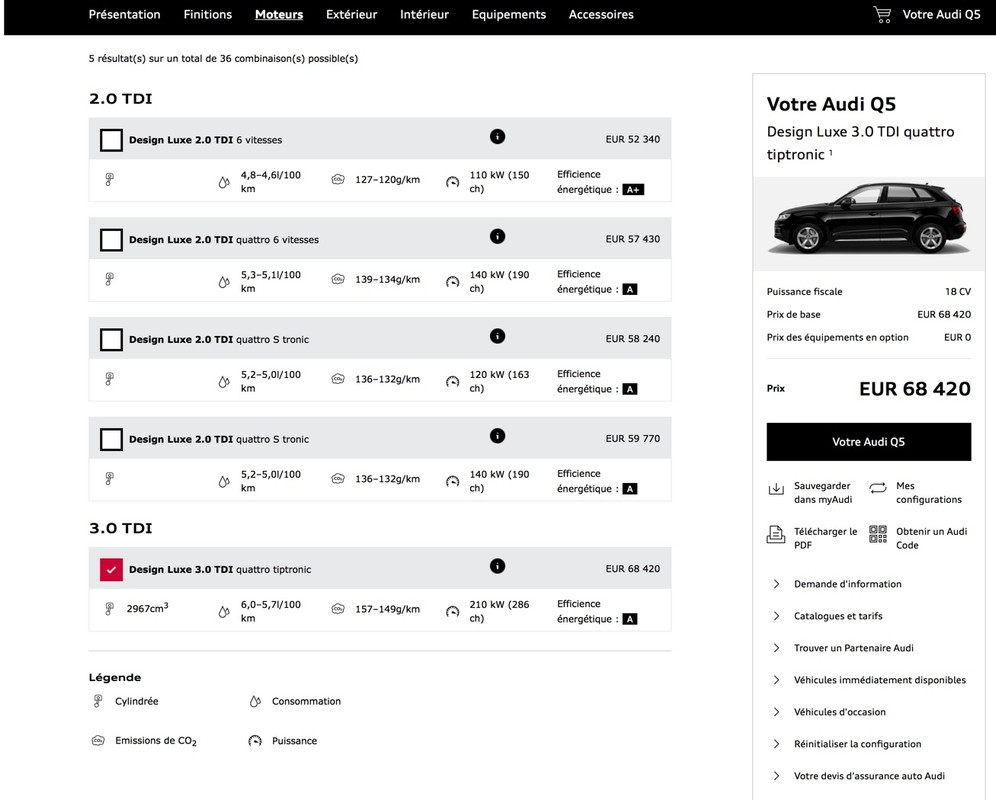Show info for Design Luxe 2.0 TDI 6 vitesses
Image resolution: width=996 pixels, height=800 pixels.
pos(497,137)
